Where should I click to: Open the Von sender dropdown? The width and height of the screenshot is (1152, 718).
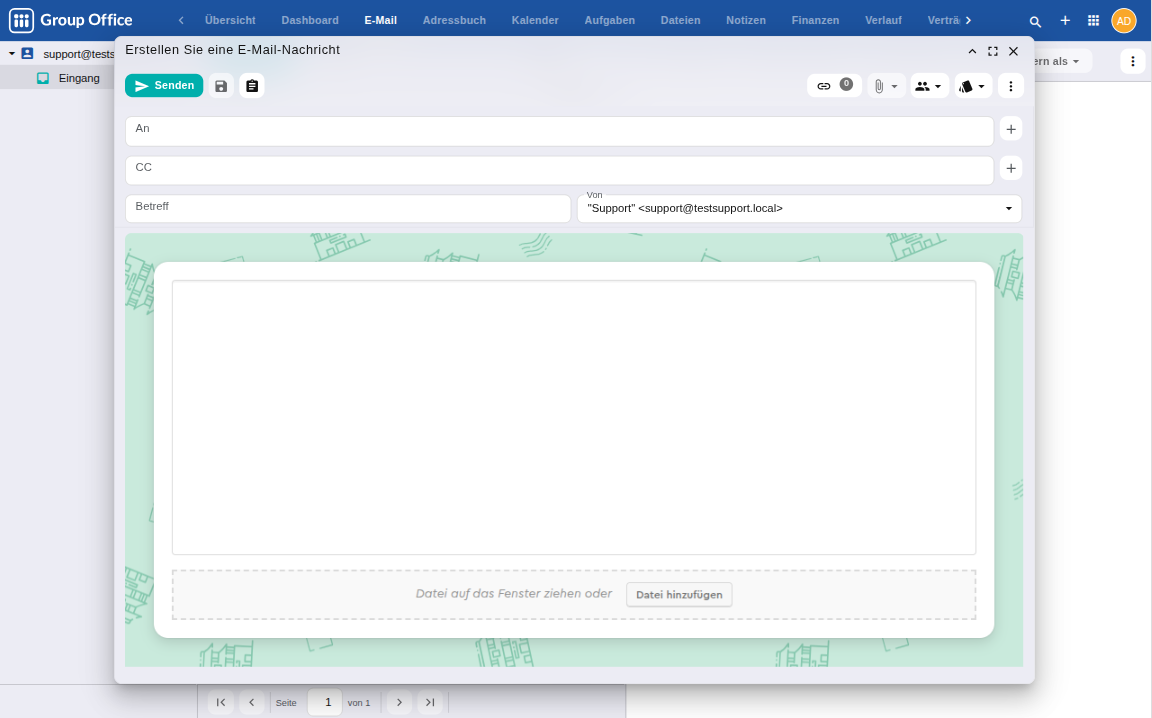799,209
